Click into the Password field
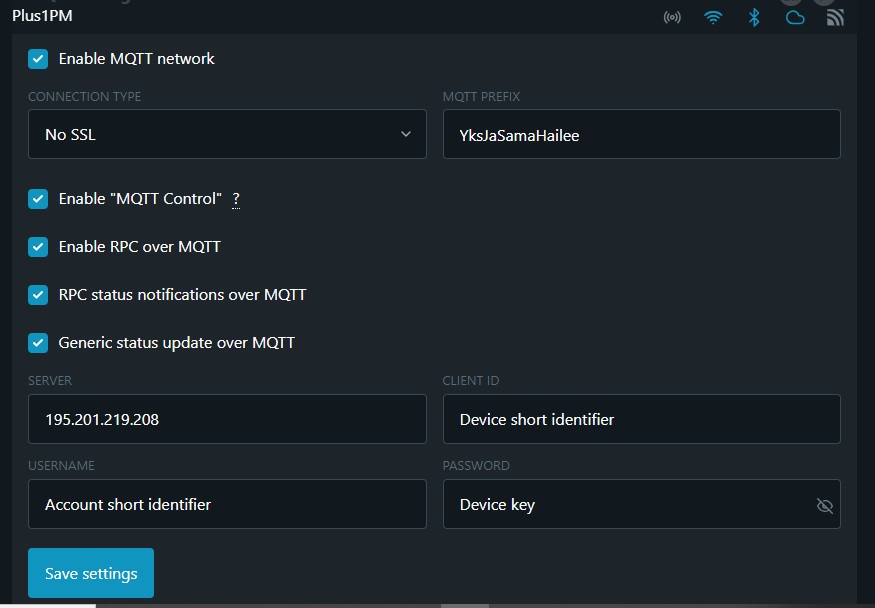This screenshot has height=608, width=875. click(625, 504)
